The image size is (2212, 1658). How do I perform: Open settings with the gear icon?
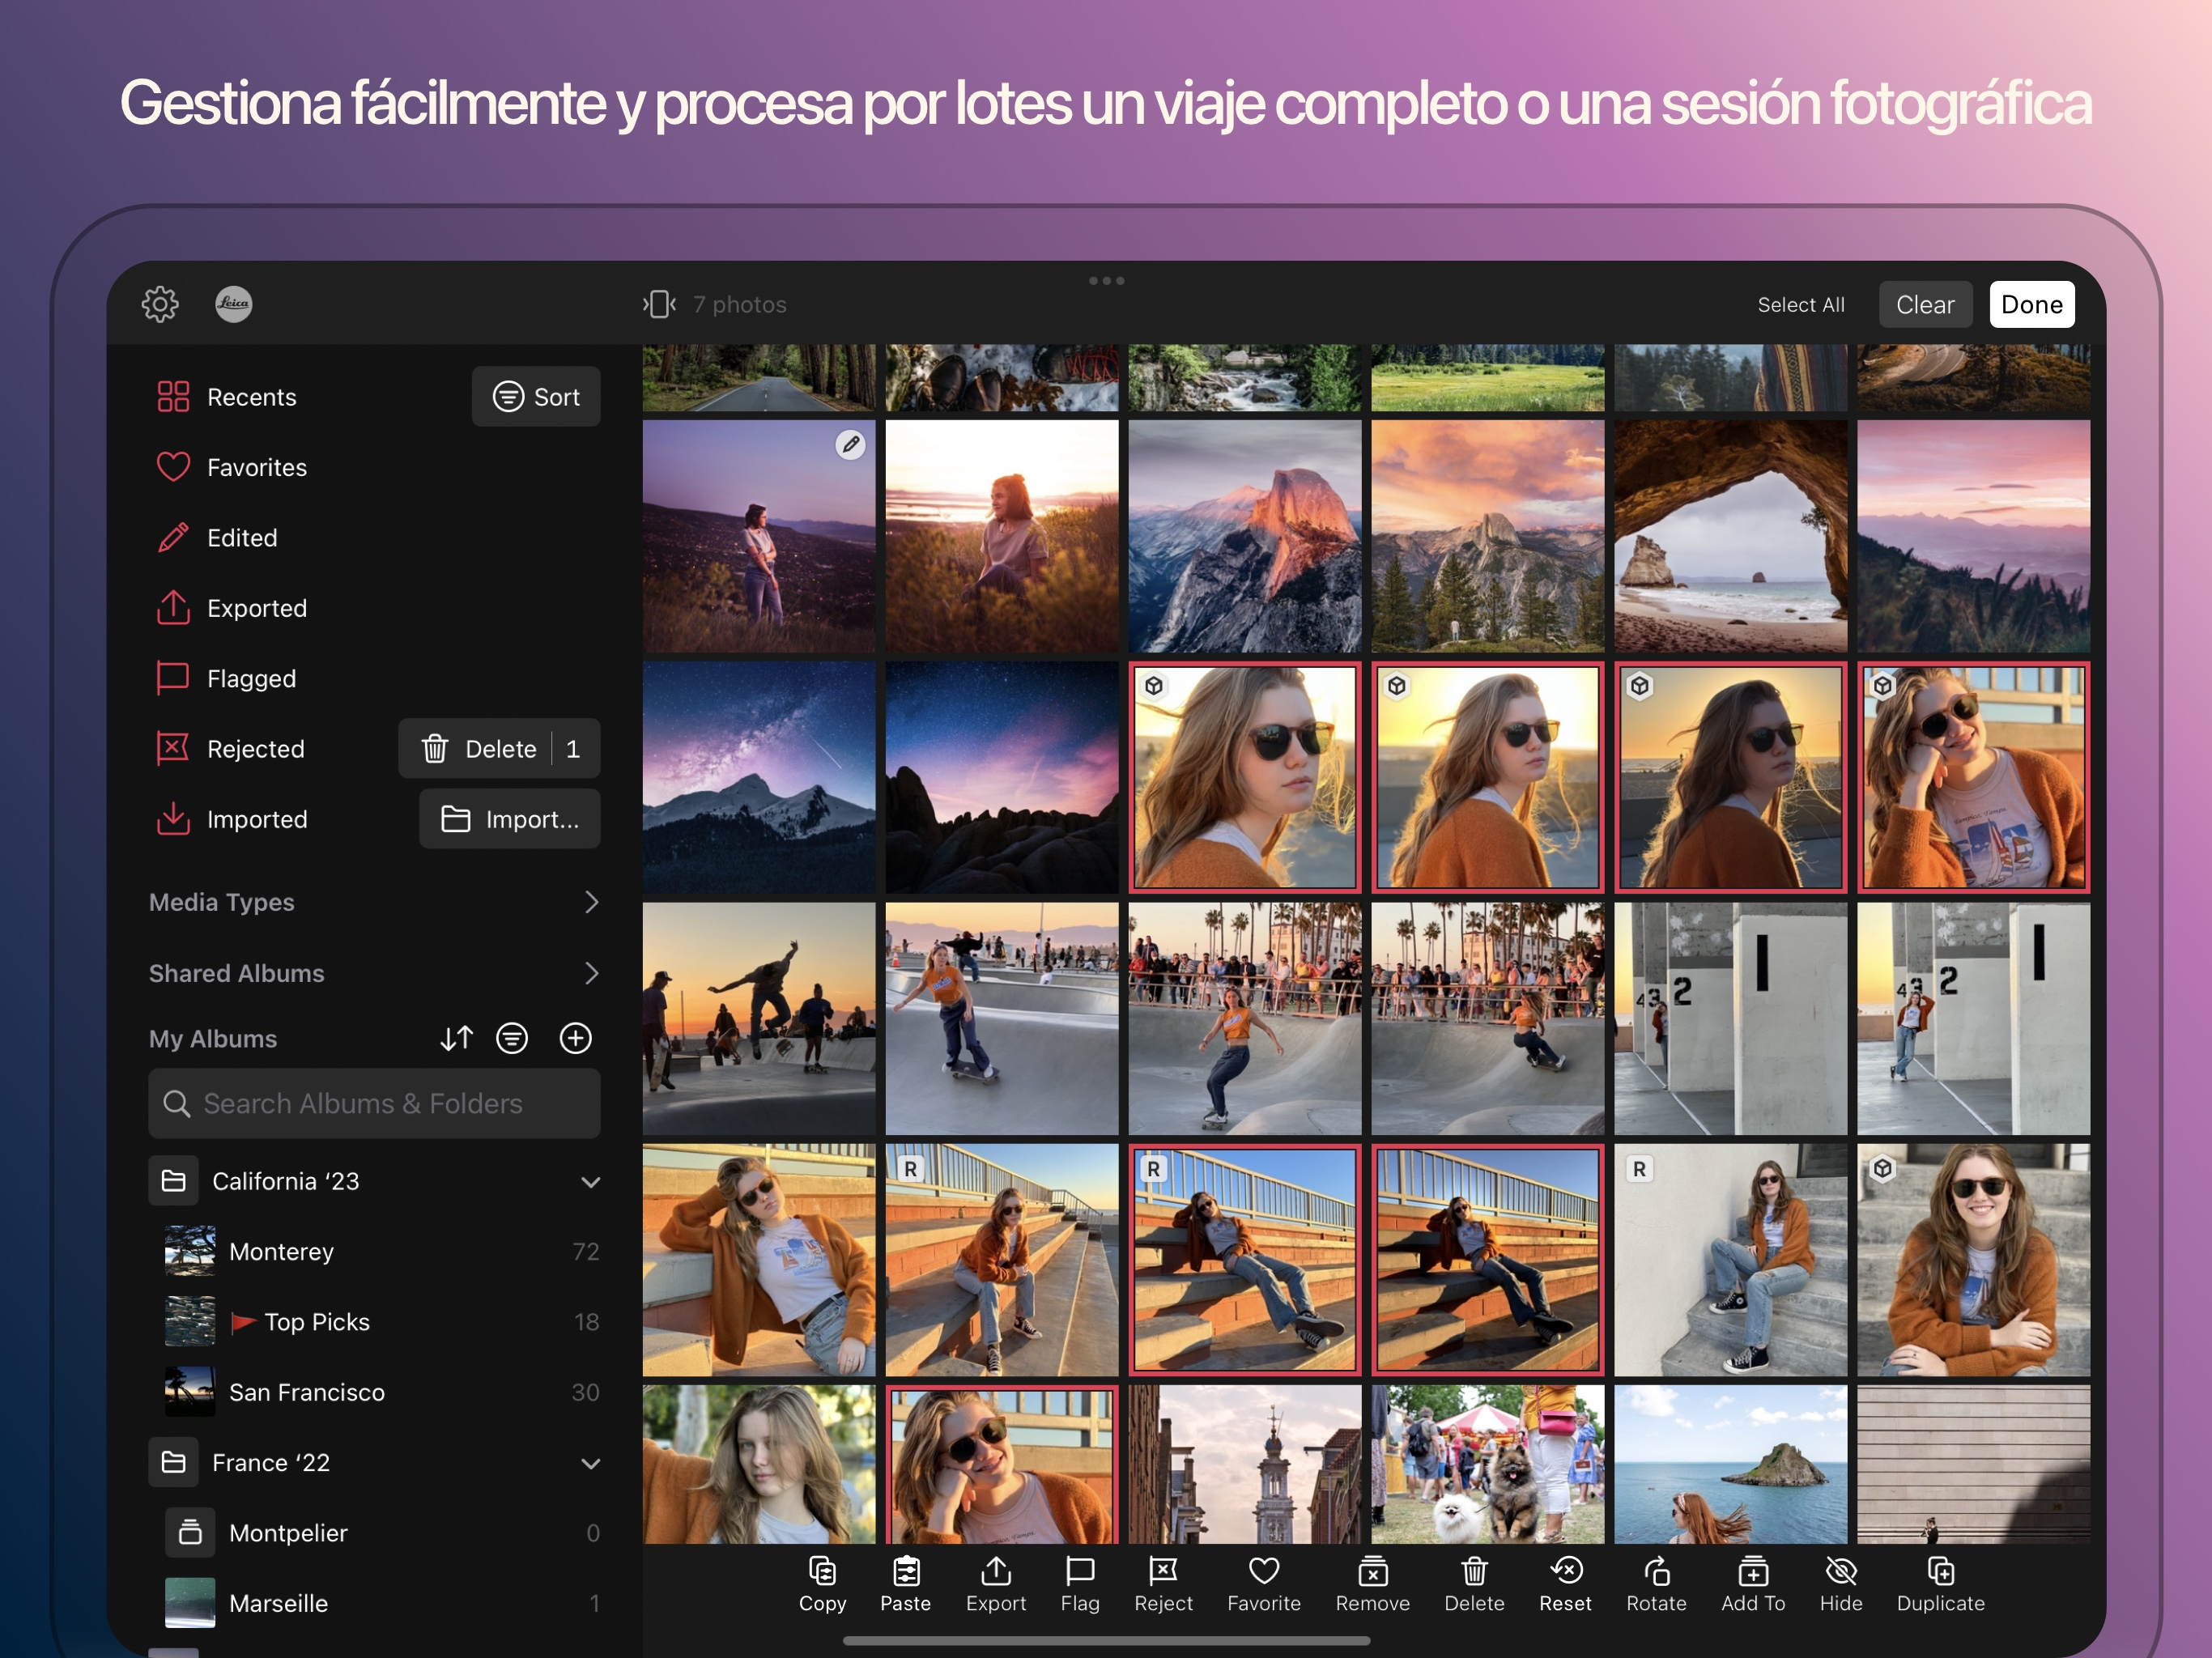click(x=160, y=304)
